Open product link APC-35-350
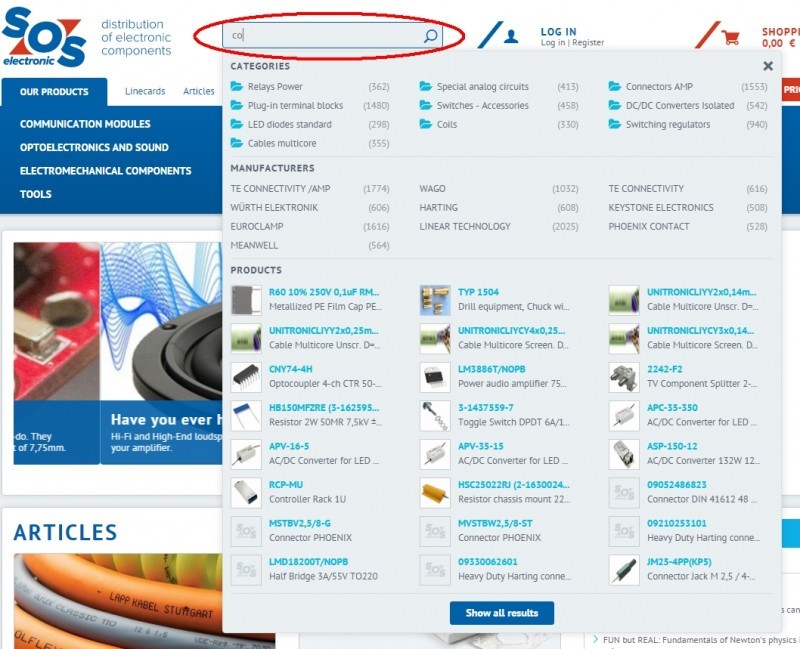 [672, 408]
